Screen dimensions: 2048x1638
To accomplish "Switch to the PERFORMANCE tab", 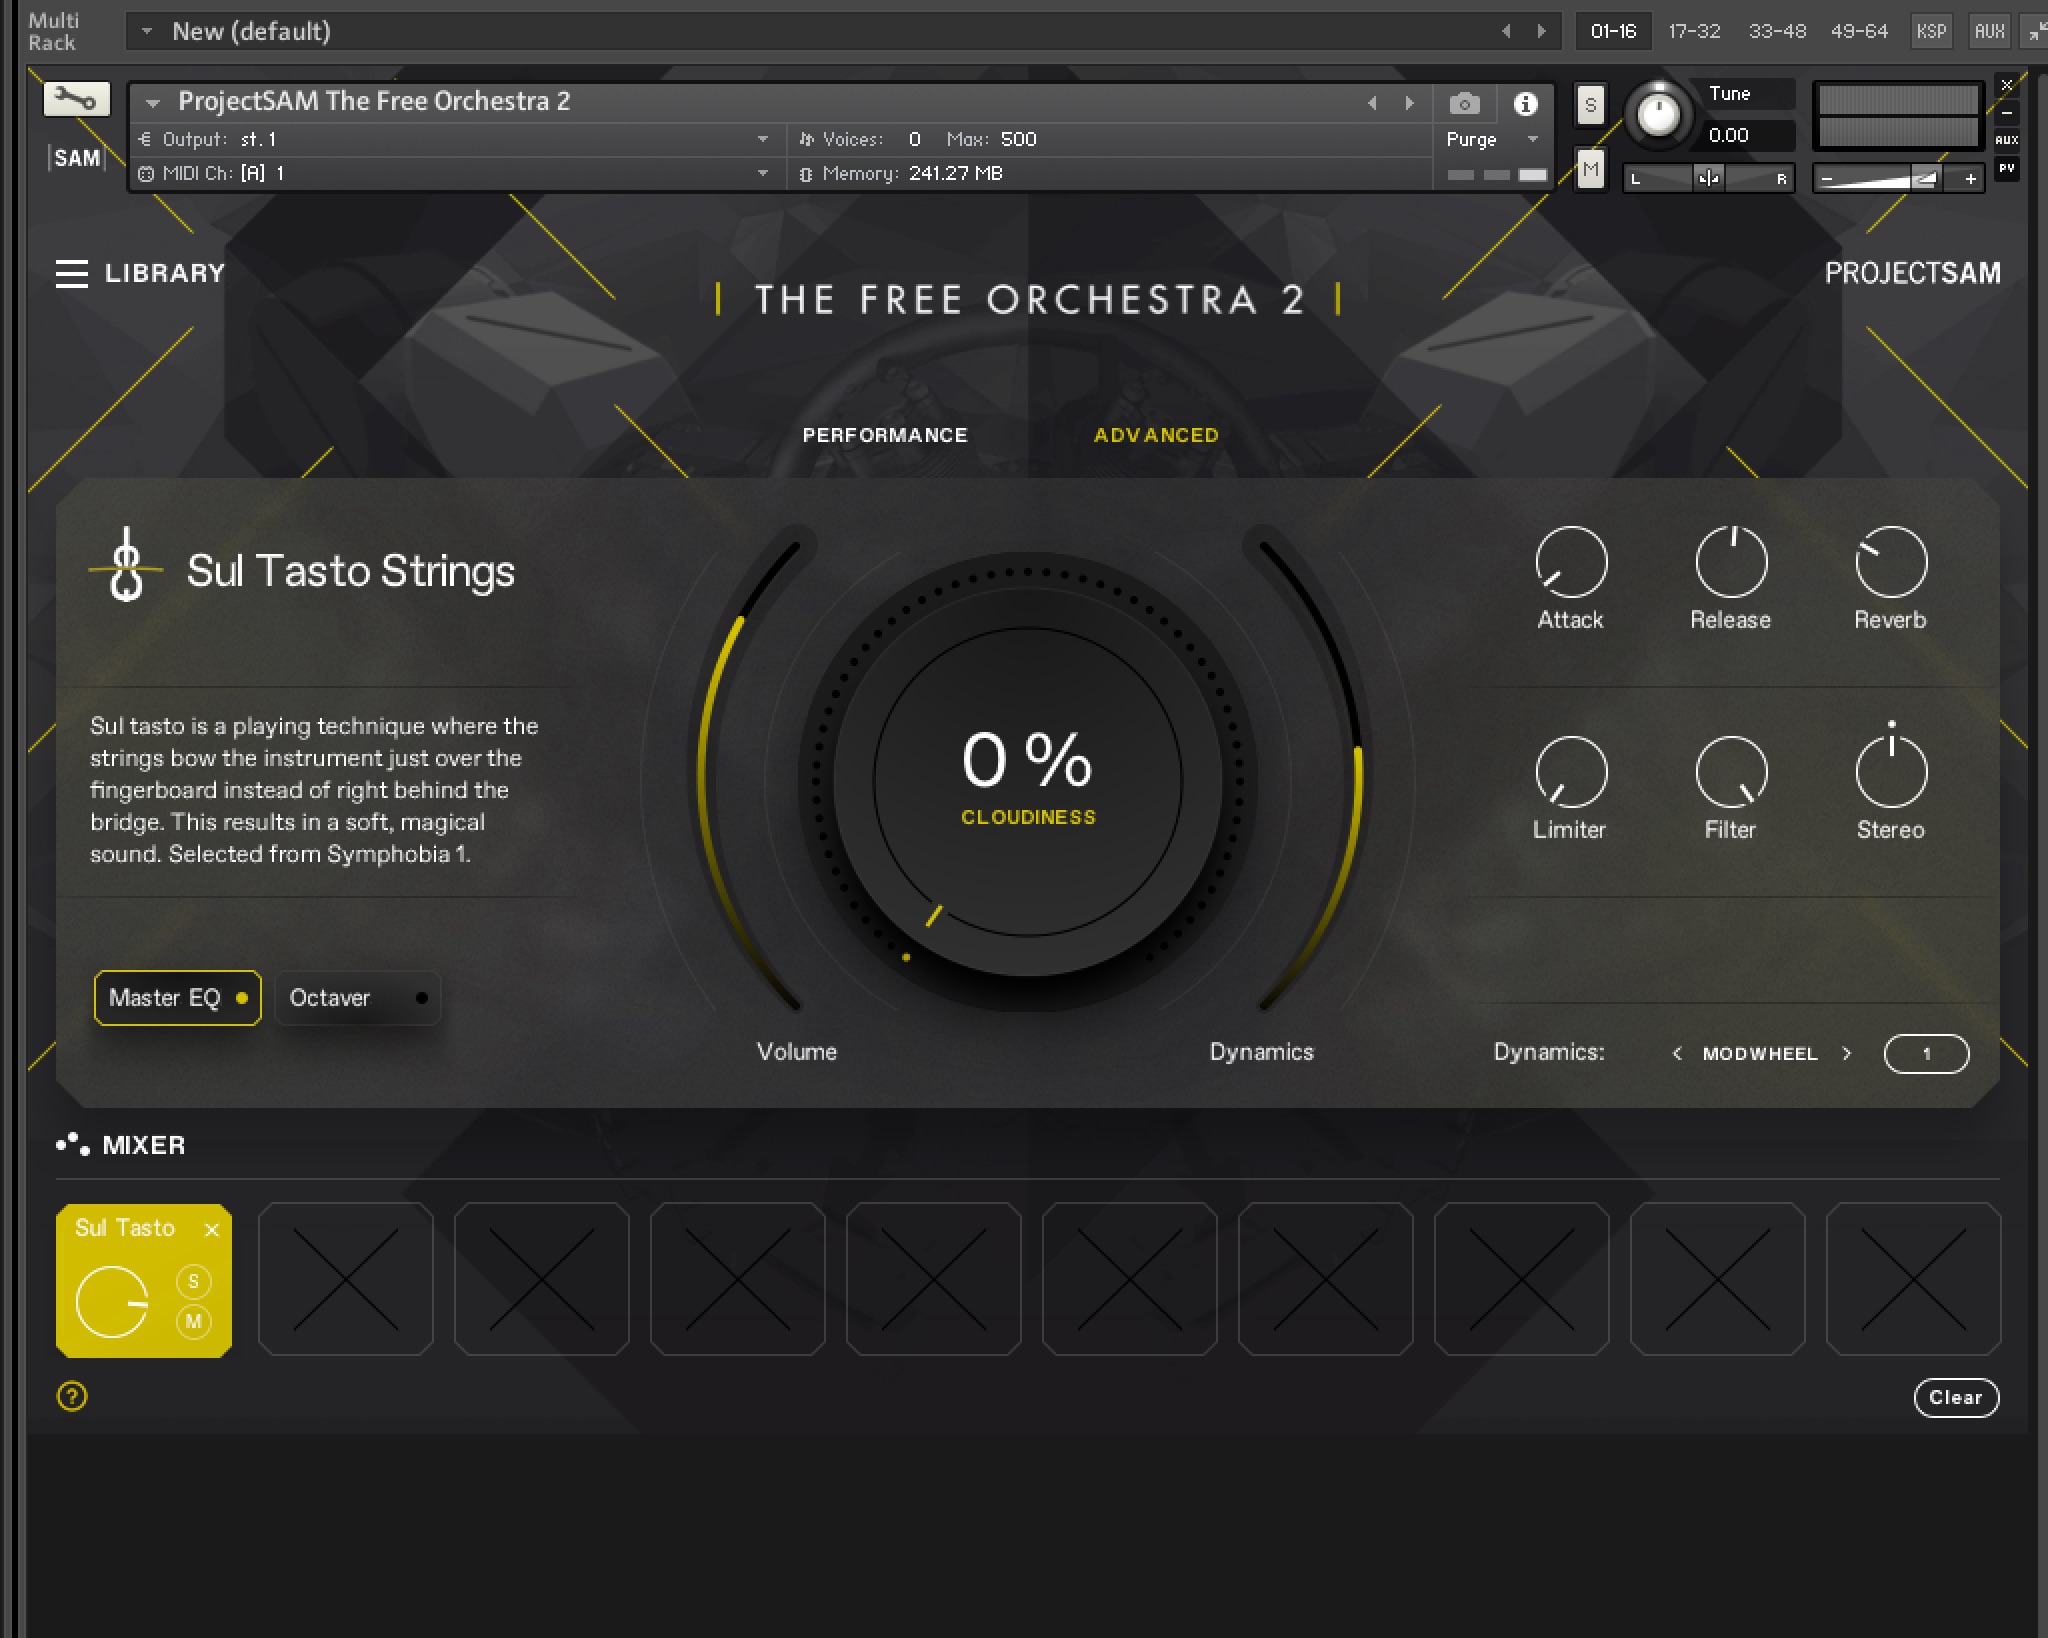I will (884, 435).
